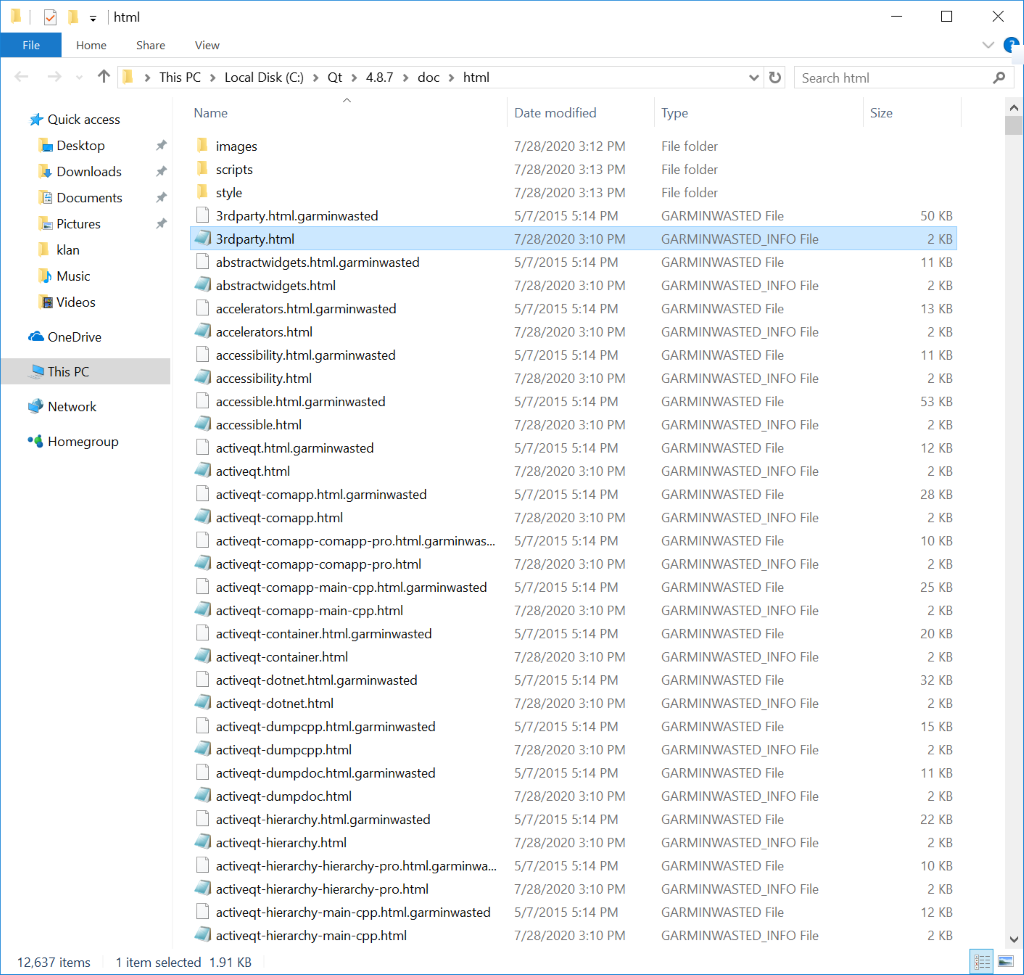
Task: Open the View ribbon tab
Action: tap(207, 45)
